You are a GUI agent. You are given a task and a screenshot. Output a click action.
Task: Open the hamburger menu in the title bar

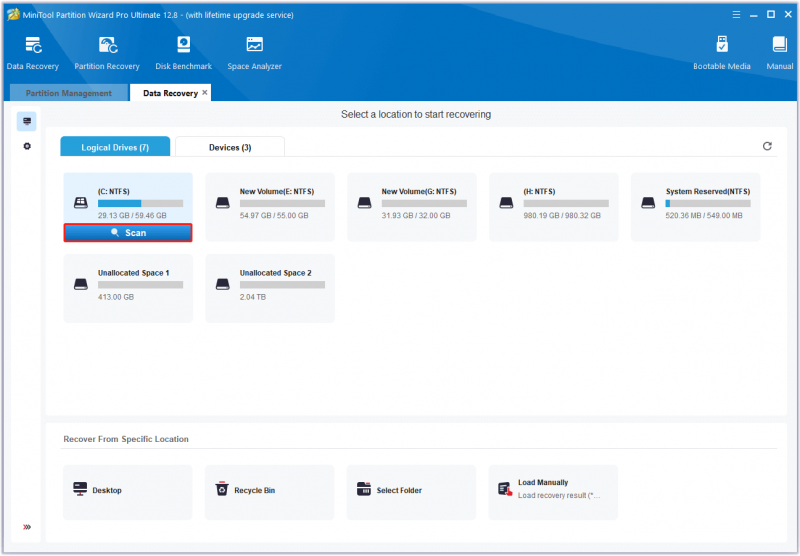click(736, 15)
